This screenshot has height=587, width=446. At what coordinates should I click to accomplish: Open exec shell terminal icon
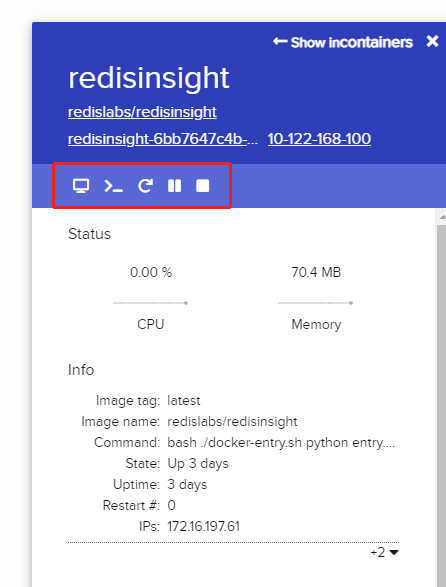pos(113,186)
